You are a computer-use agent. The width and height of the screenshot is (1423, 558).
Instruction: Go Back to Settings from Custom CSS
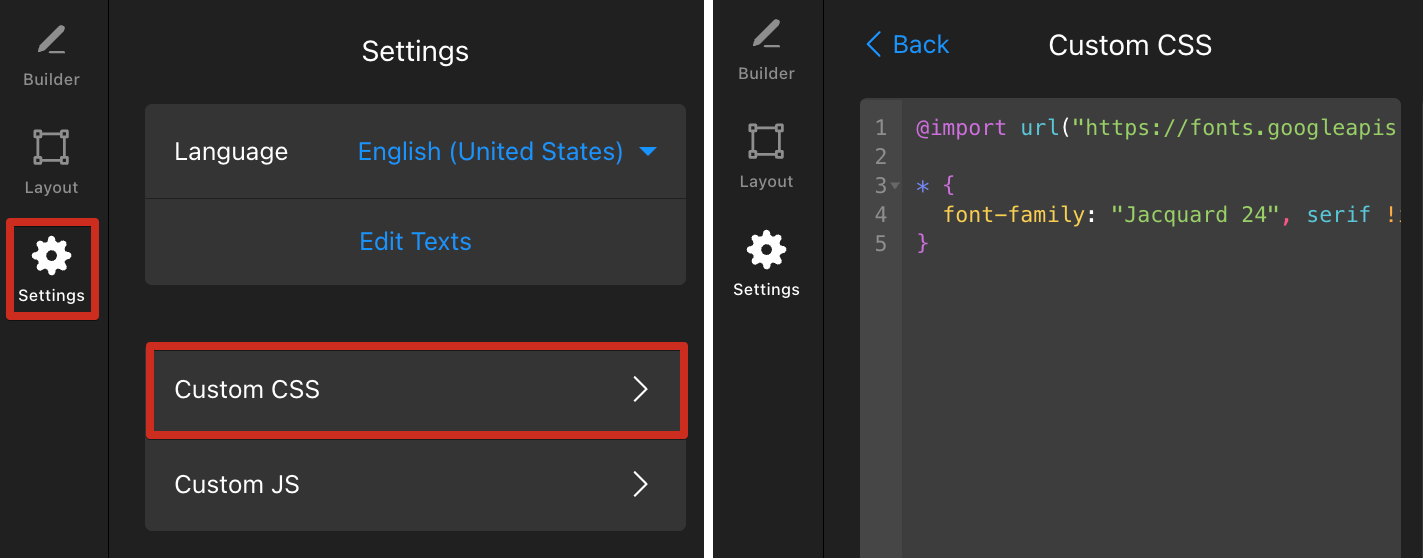pyautogui.click(x=908, y=45)
